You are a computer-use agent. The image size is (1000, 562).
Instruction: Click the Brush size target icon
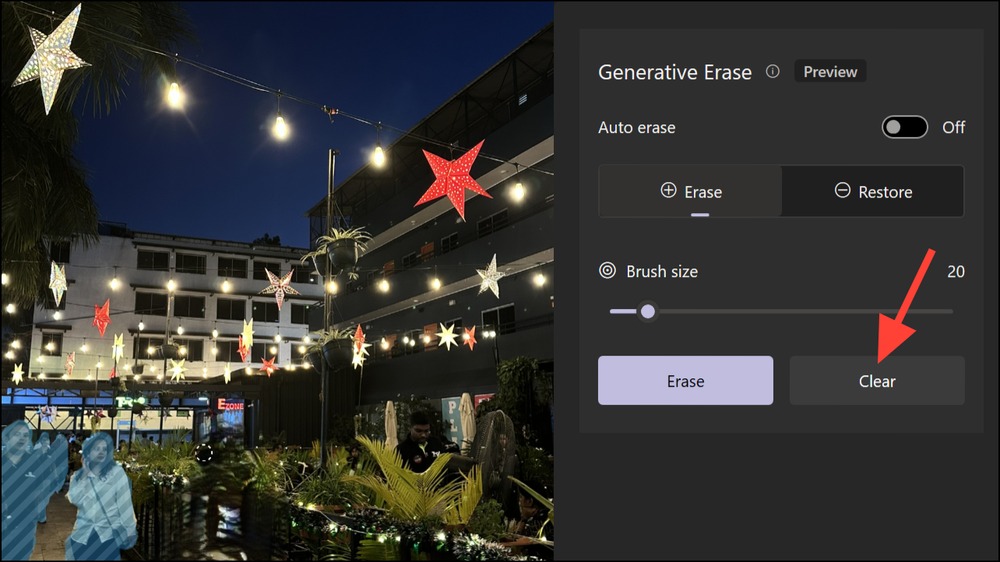click(x=608, y=270)
